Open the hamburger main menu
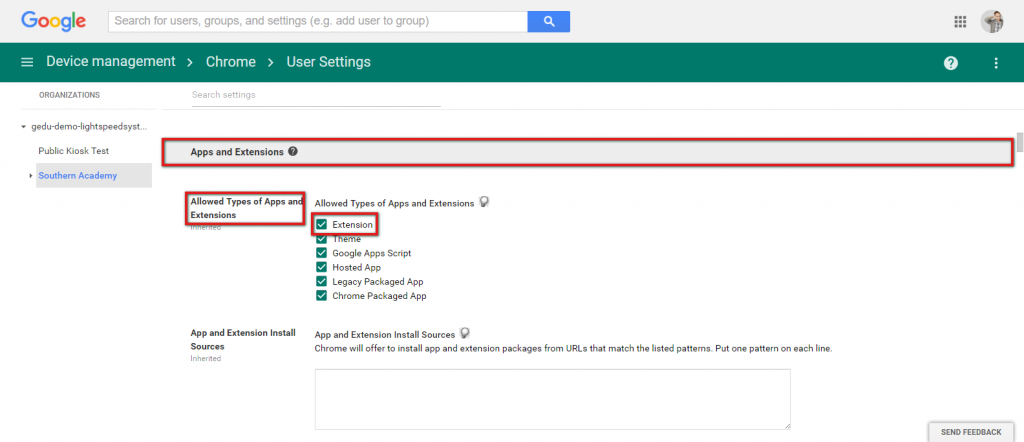Image resolution: width=1024 pixels, height=442 pixels. coord(27,62)
